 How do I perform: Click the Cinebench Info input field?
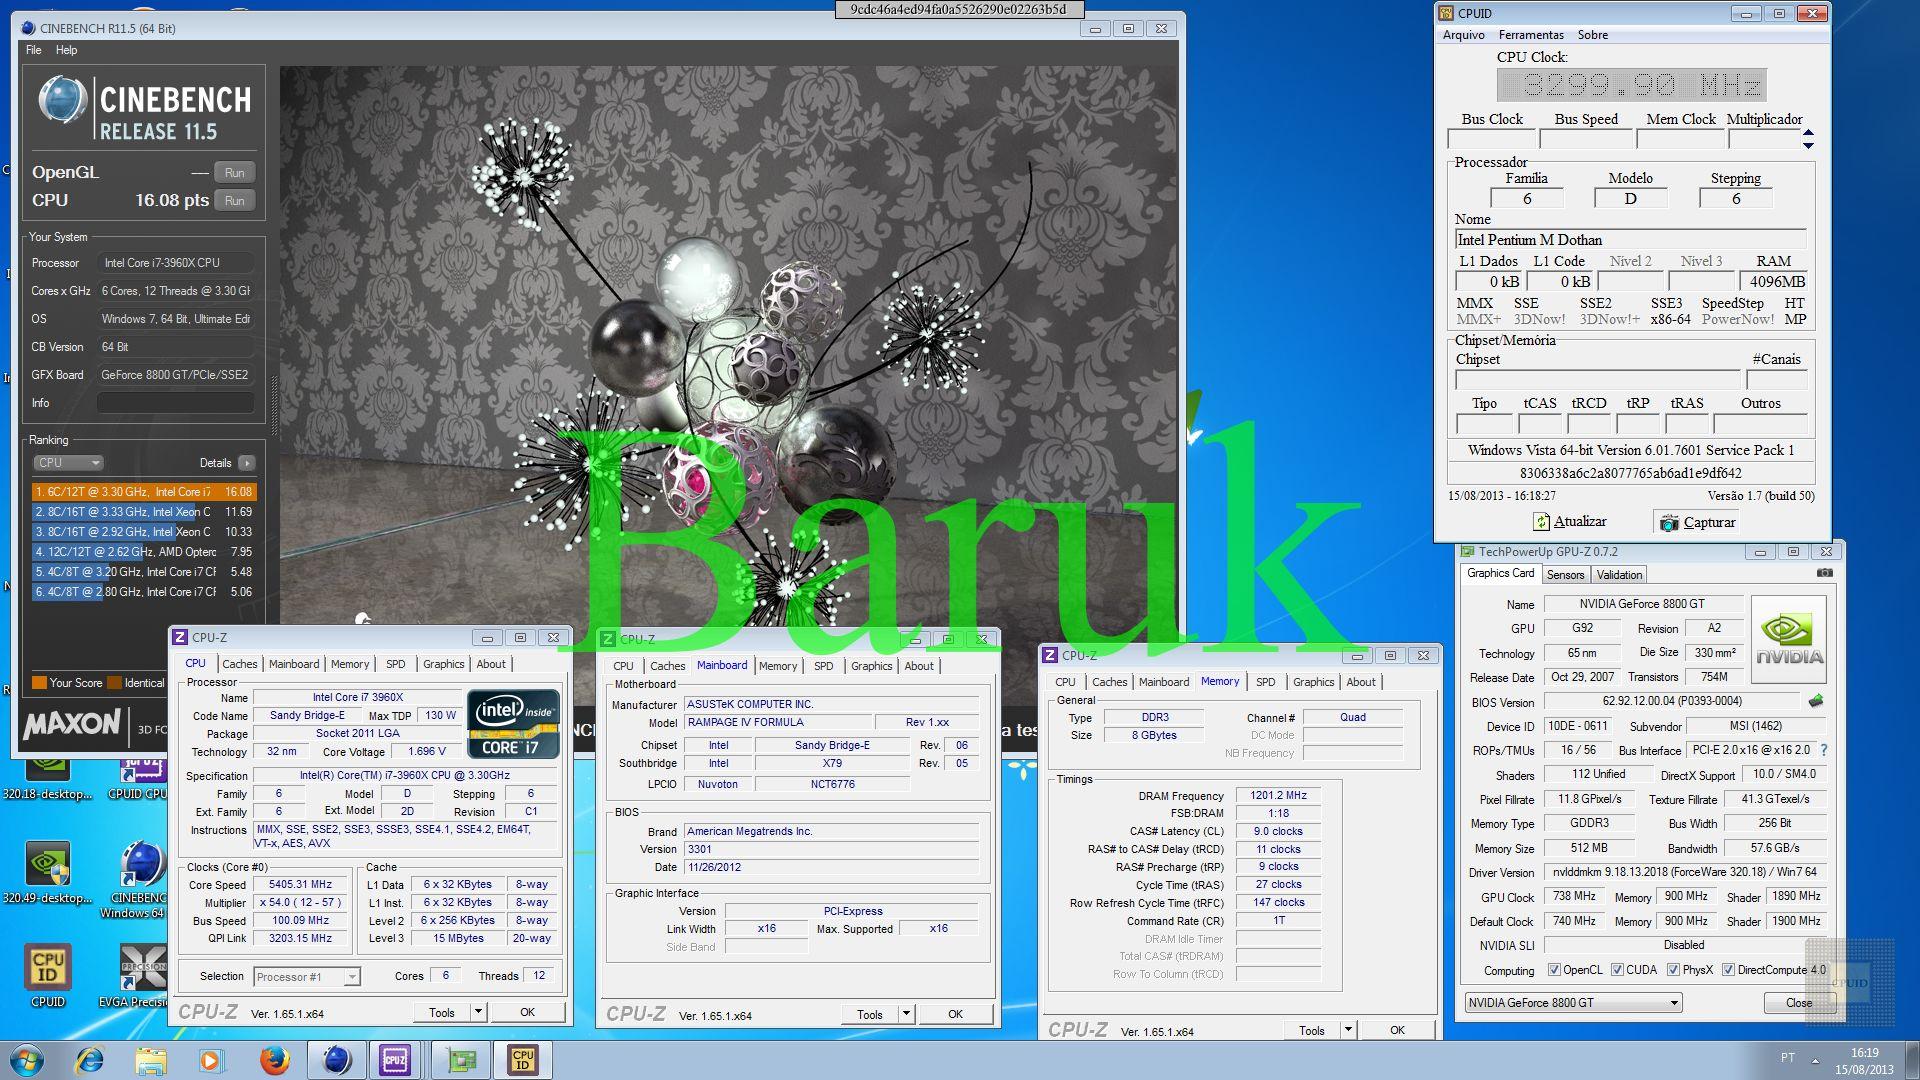point(175,403)
